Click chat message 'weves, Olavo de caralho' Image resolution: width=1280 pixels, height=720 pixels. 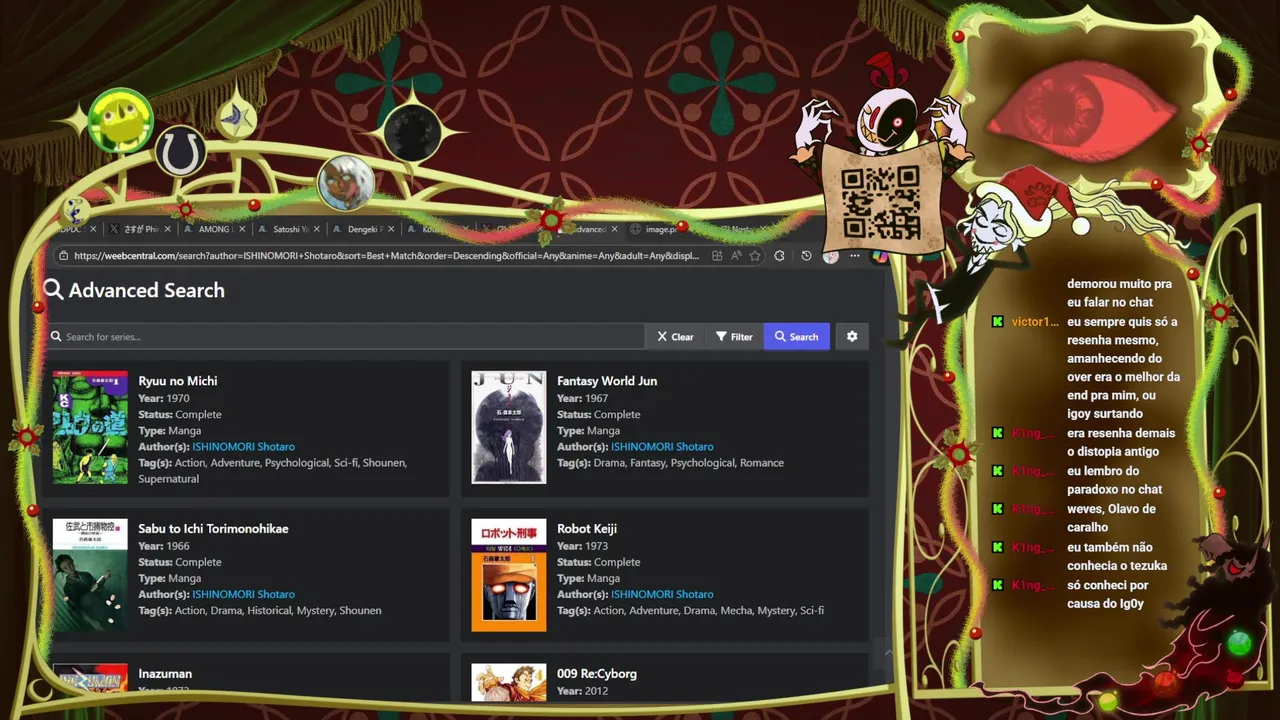click(1111, 518)
